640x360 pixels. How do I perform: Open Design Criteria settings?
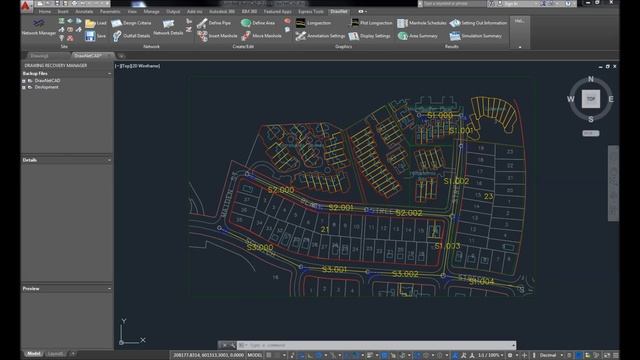click(131, 23)
